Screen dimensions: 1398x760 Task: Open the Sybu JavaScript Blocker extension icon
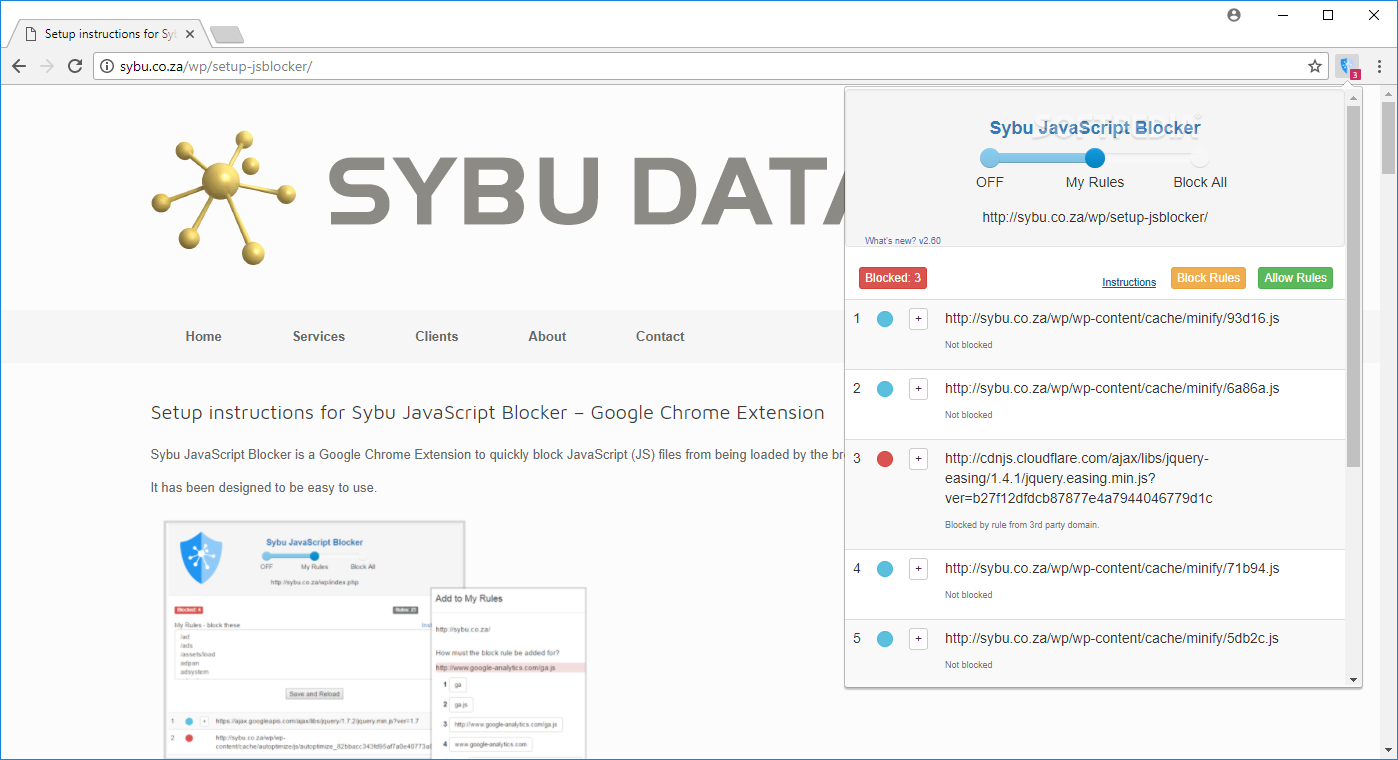1347,66
